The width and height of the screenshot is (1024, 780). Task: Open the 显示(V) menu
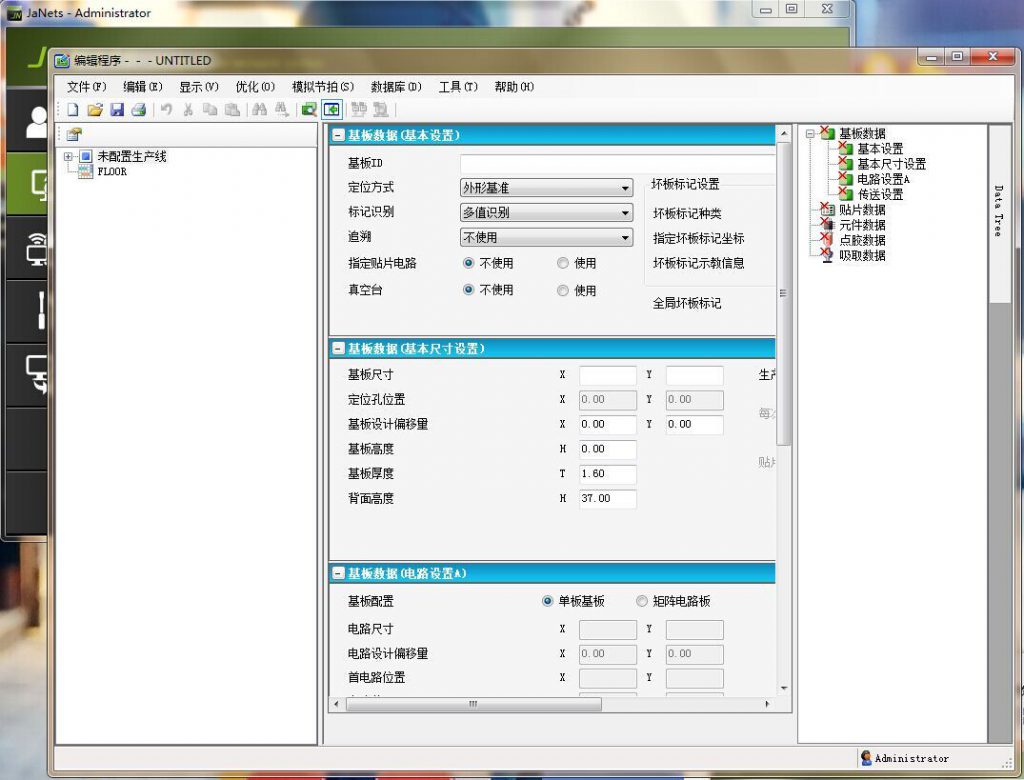(x=199, y=87)
